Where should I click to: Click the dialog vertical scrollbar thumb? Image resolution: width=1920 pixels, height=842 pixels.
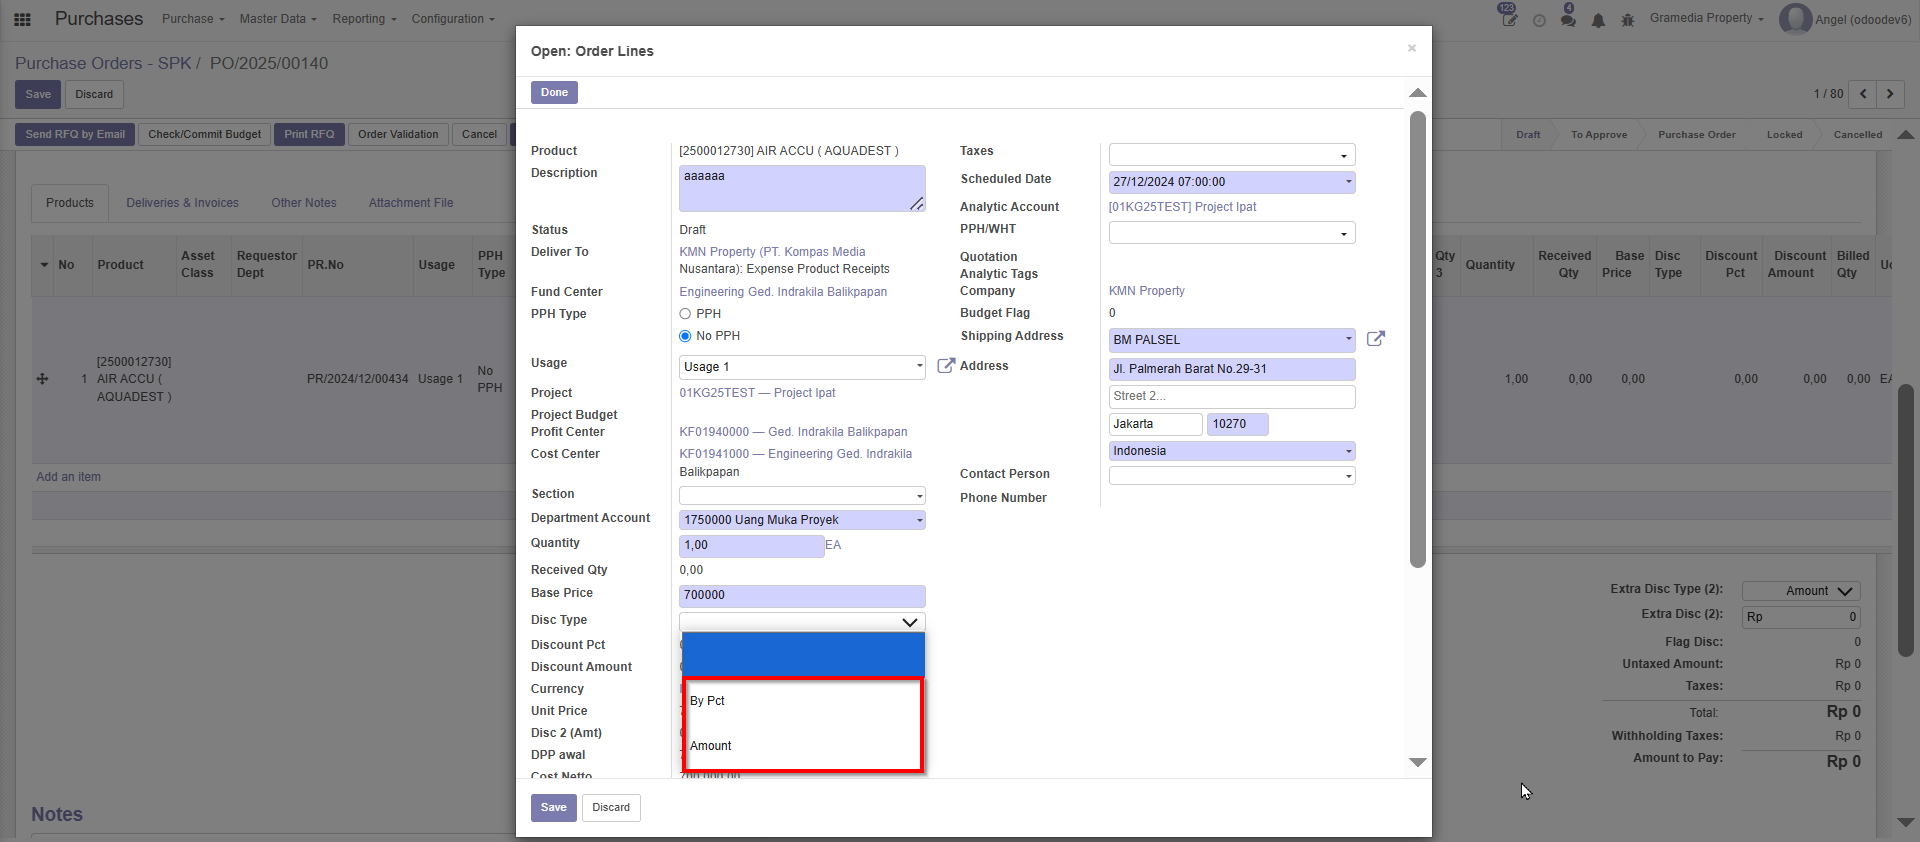tap(1417, 340)
